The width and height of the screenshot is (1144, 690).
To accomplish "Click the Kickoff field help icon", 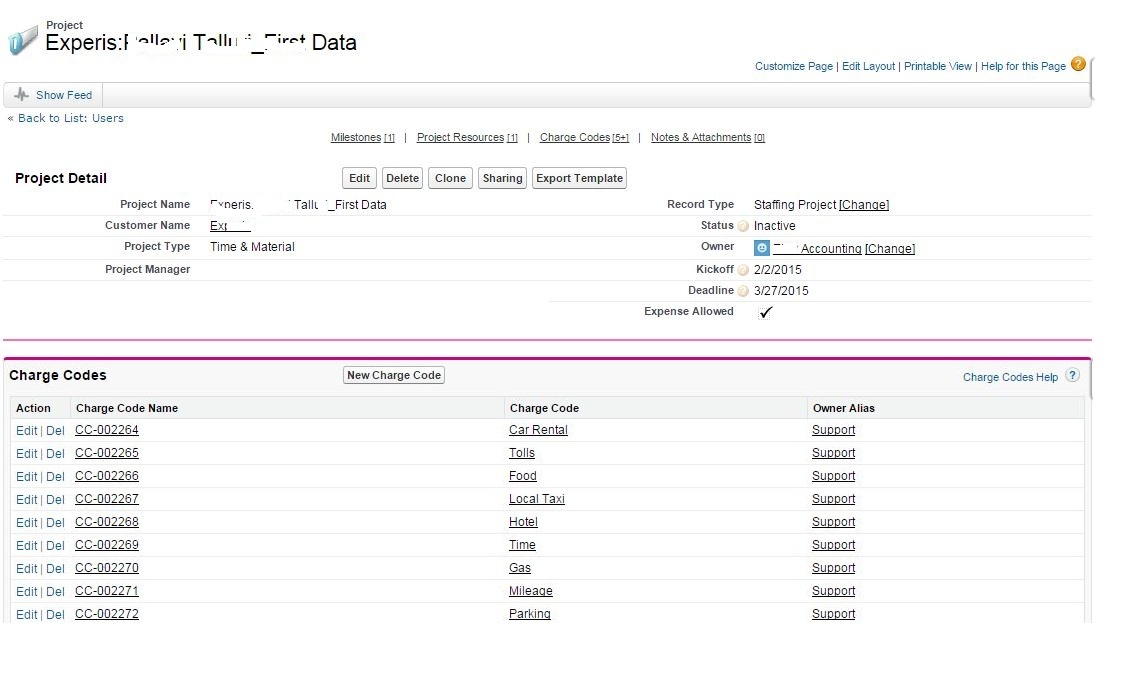I will click(x=743, y=271).
